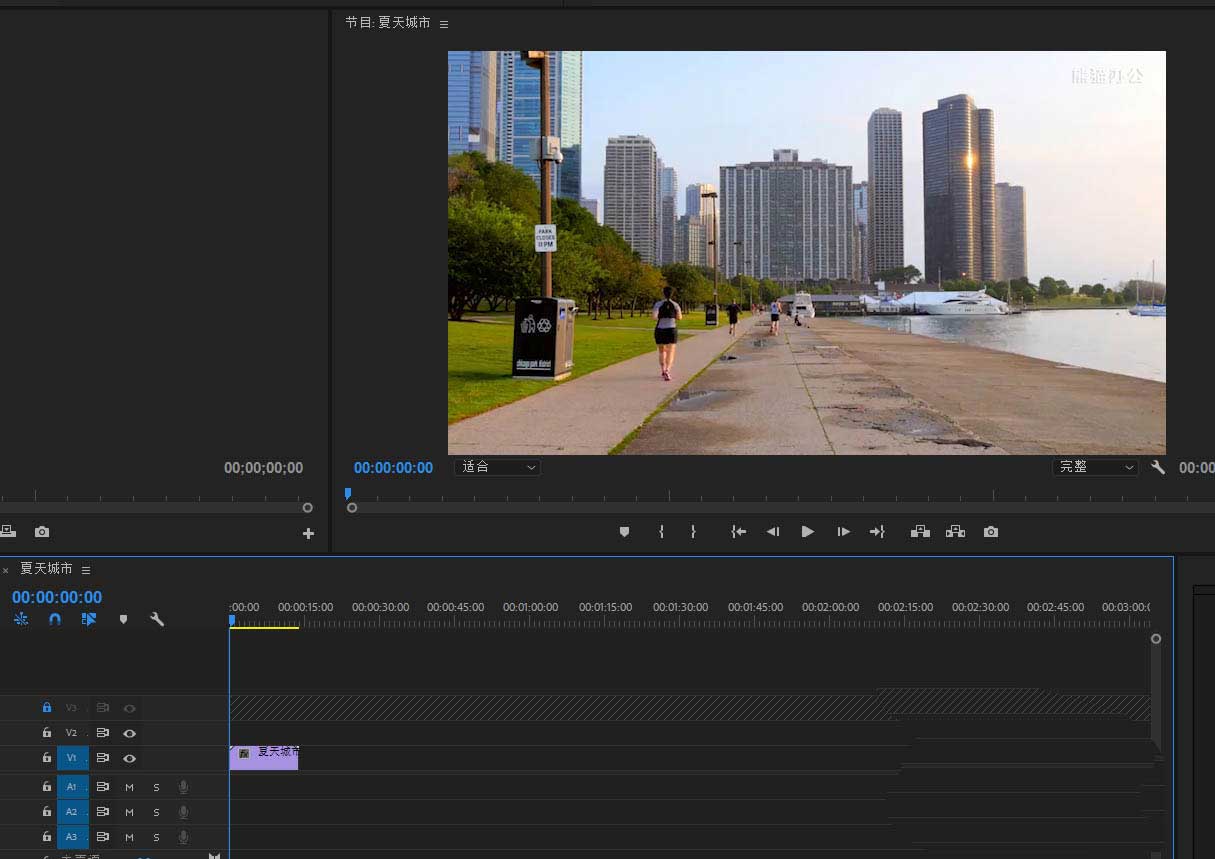
Task: Select the 夏天城市 clip on V1
Action: tap(265, 758)
